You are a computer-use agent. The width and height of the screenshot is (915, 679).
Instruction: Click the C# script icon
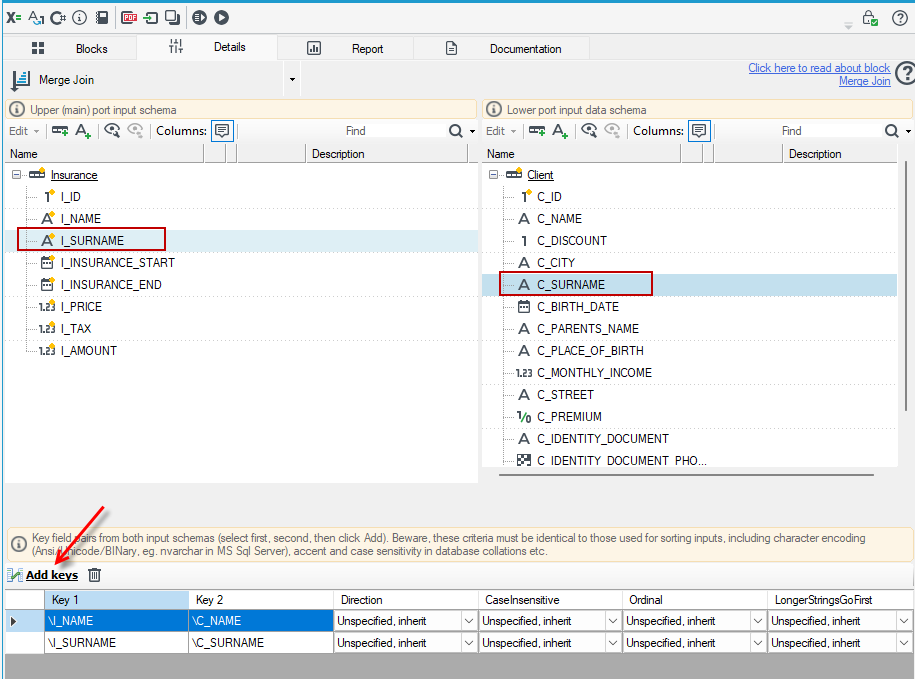[58, 18]
